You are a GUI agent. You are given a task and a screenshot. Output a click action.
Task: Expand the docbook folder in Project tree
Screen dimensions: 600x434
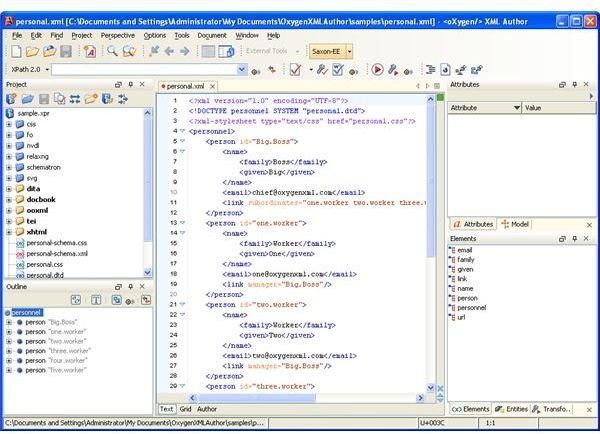point(9,199)
